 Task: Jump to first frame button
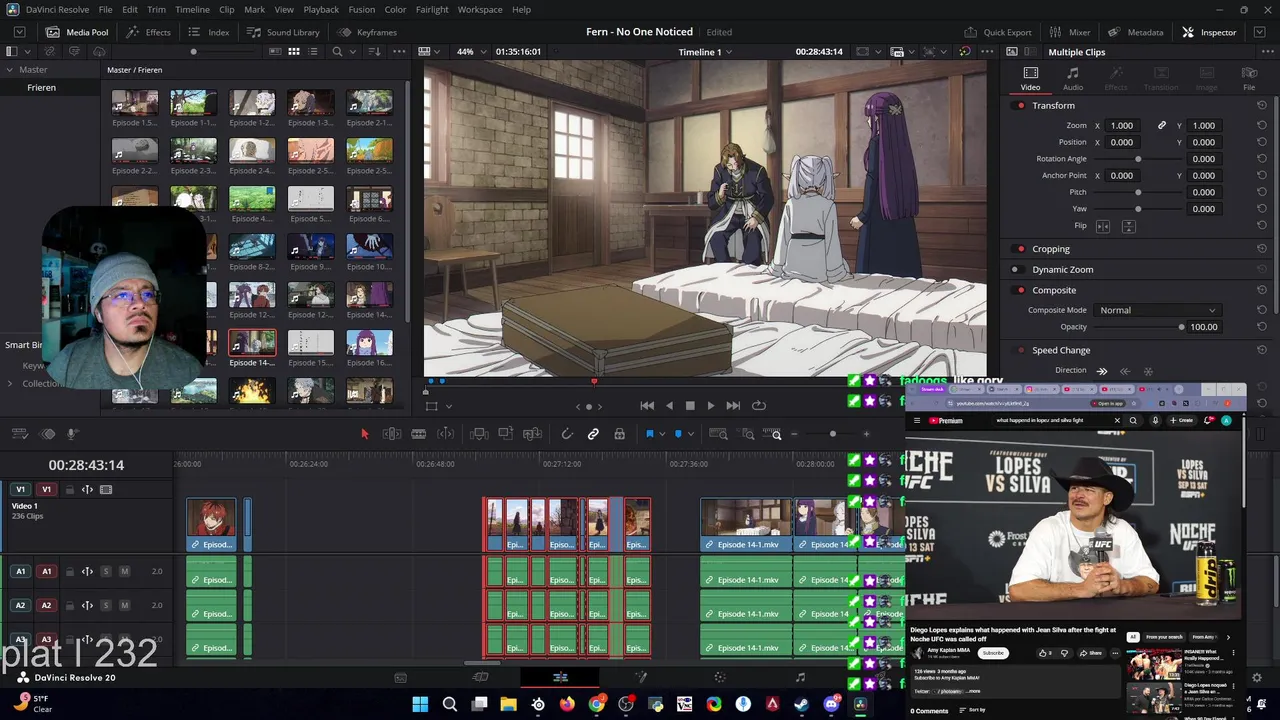647,405
